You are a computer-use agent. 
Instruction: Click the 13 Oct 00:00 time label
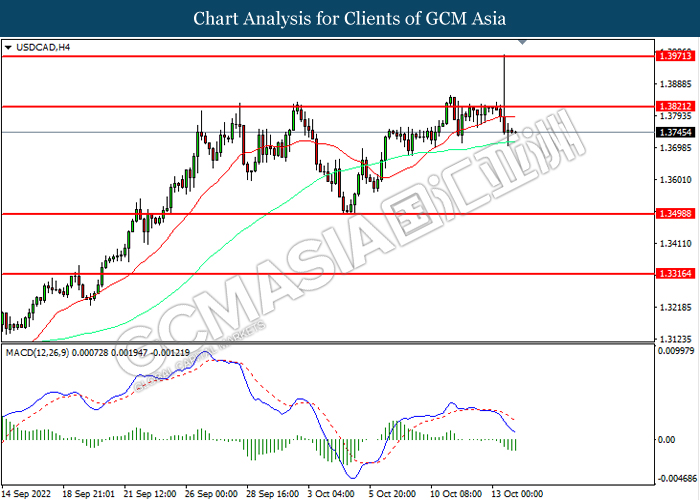517,494
